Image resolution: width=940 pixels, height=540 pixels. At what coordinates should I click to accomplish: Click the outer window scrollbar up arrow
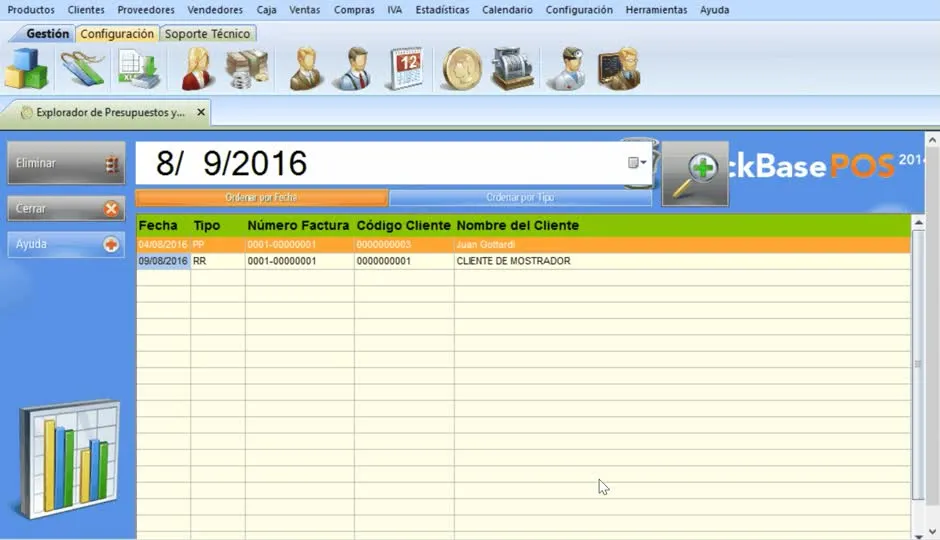[x=932, y=140]
